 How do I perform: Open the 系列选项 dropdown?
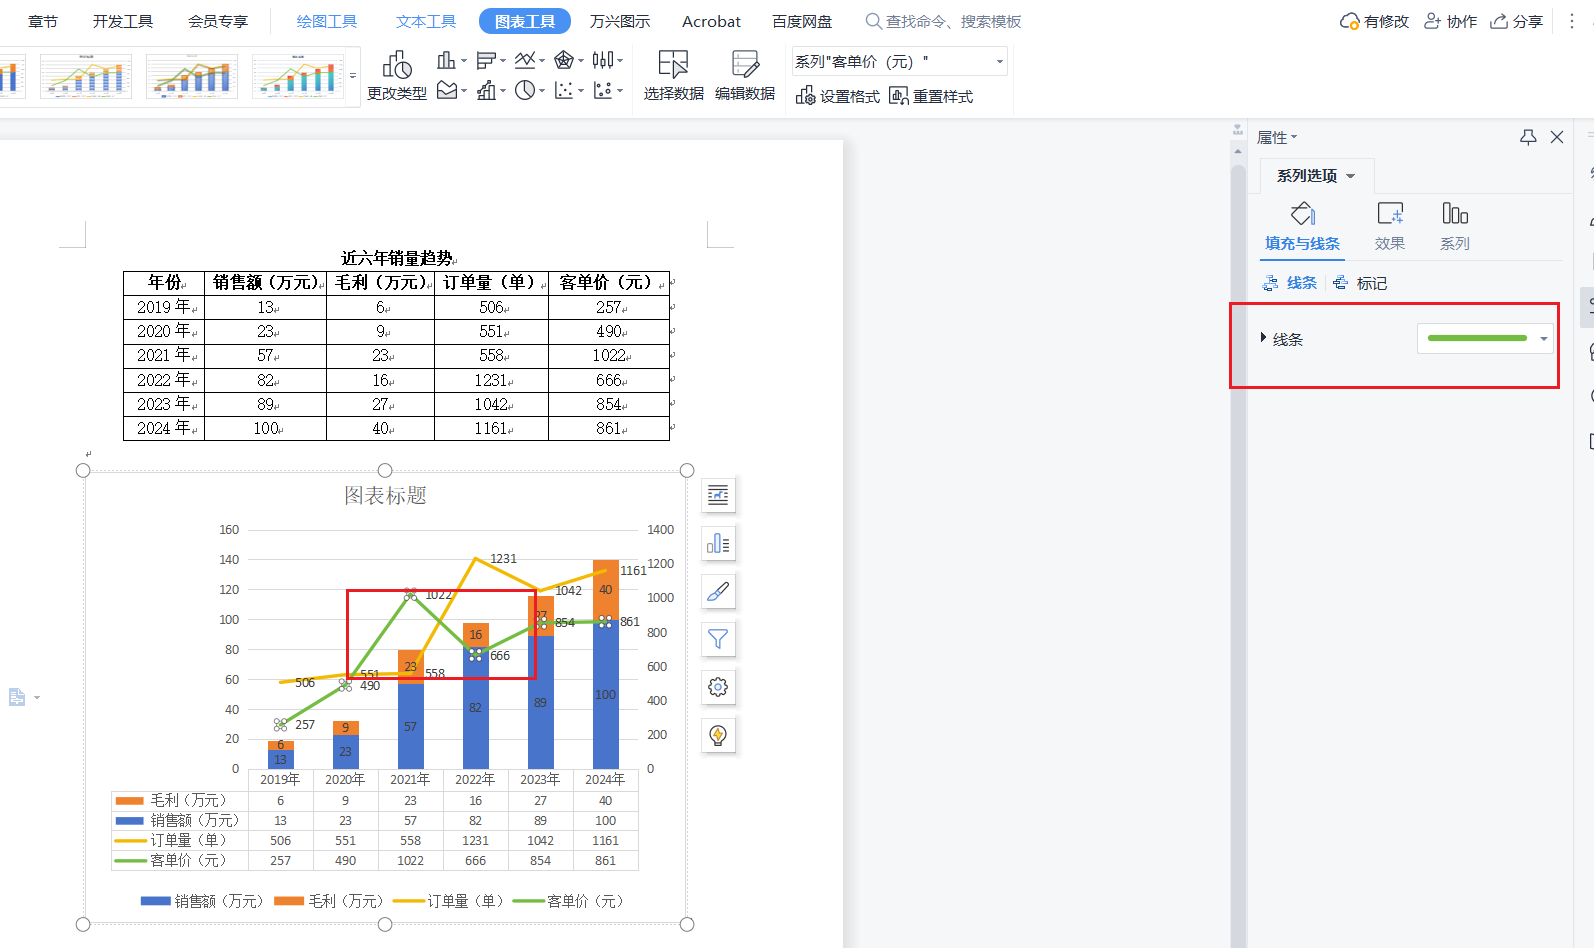click(1316, 176)
